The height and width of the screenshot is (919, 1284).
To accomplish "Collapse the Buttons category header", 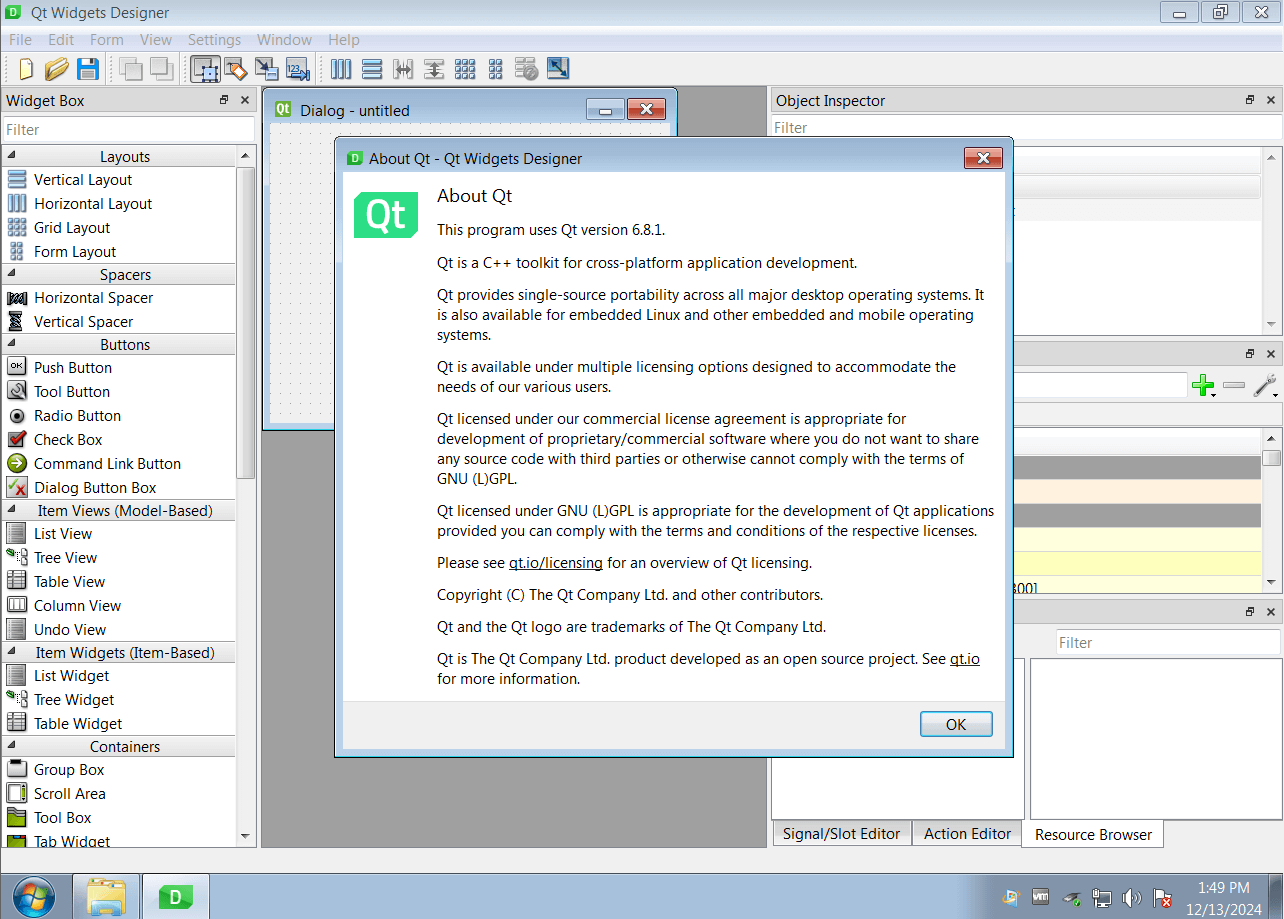I will [x=119, y=345].
